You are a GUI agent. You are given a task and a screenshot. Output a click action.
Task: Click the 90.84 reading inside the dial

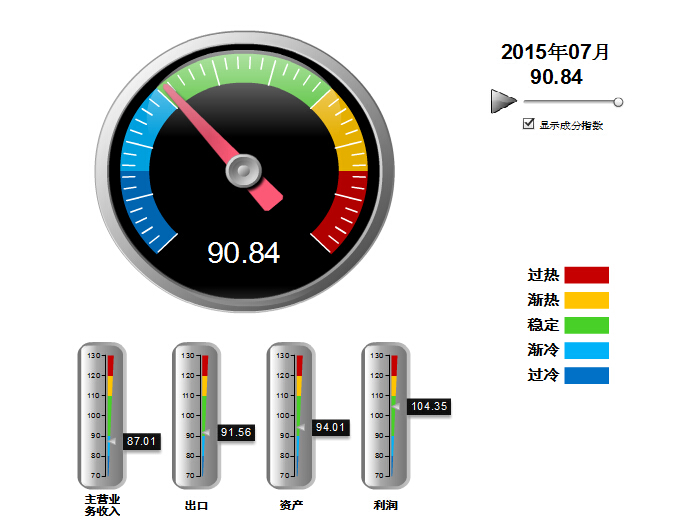coord(243,253)
